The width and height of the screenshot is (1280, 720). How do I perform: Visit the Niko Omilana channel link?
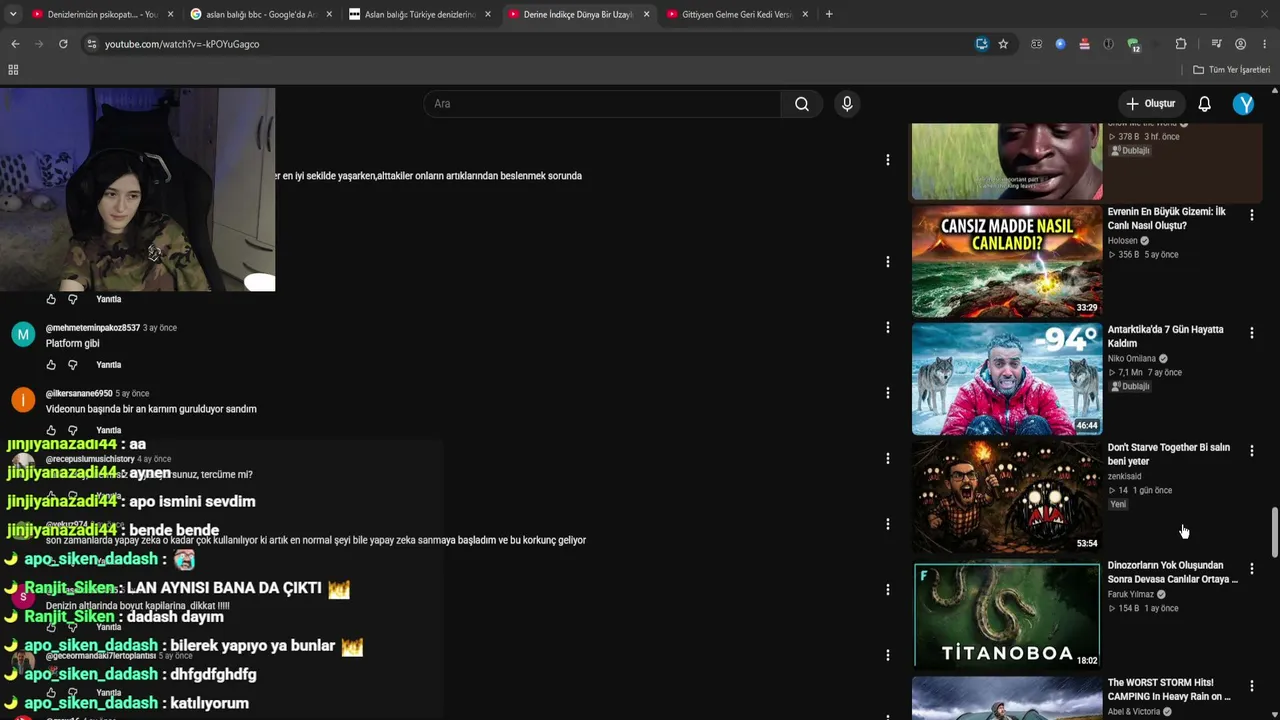pyautogui.click(x=1131, y=359)
